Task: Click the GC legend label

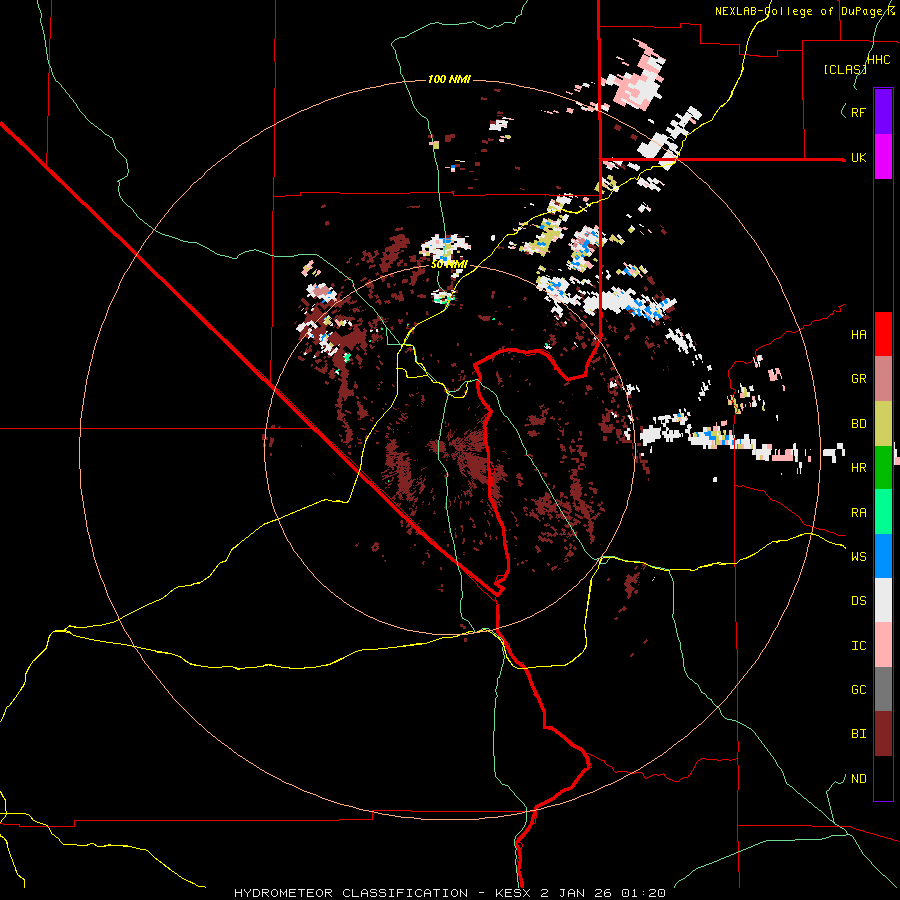Action: [x=858, y=690]
